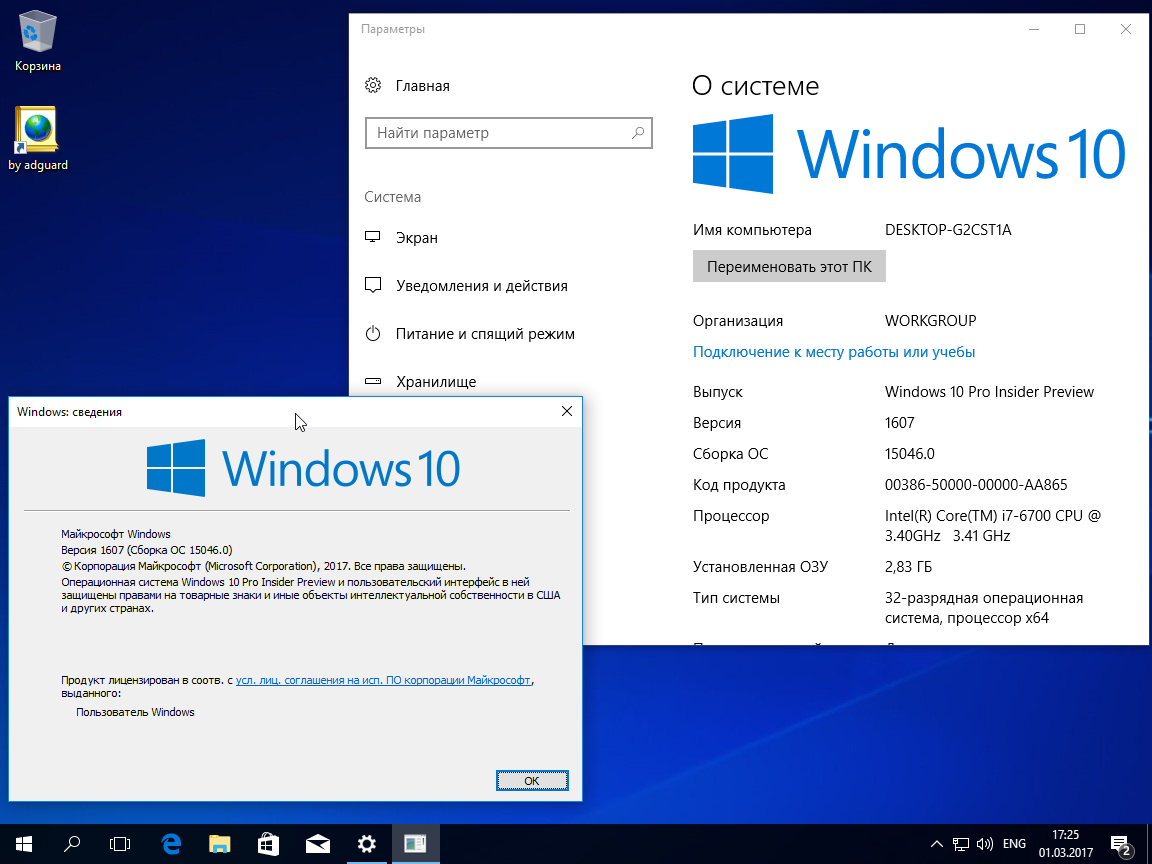Click the WORKGROUP organization value

pos(930,321)
